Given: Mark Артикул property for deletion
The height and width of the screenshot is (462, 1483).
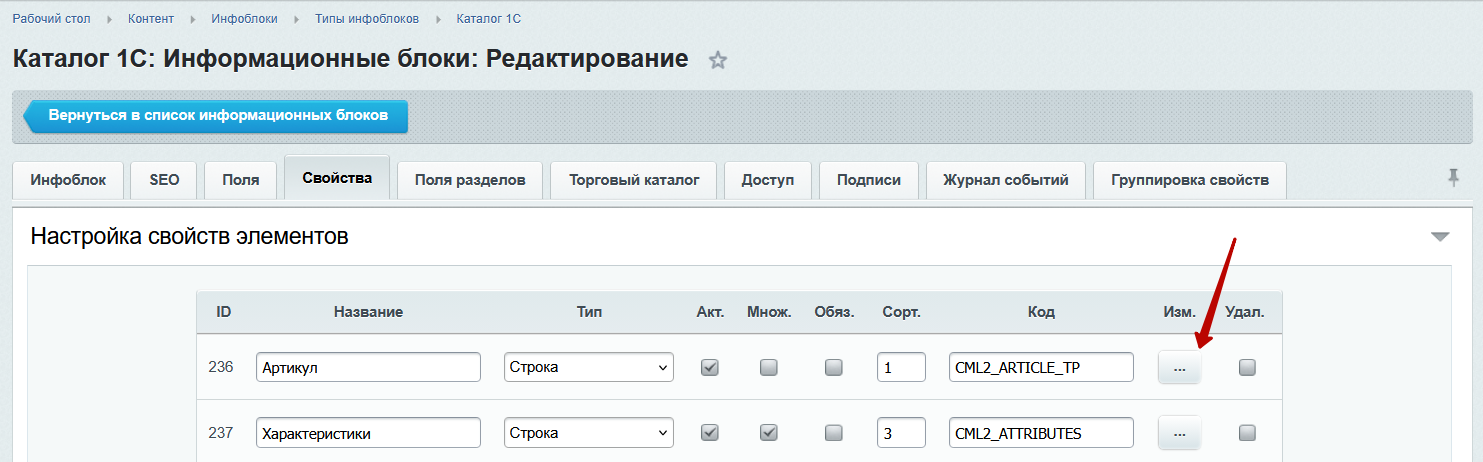Looking at the screenshot, I should point(1246,368).
